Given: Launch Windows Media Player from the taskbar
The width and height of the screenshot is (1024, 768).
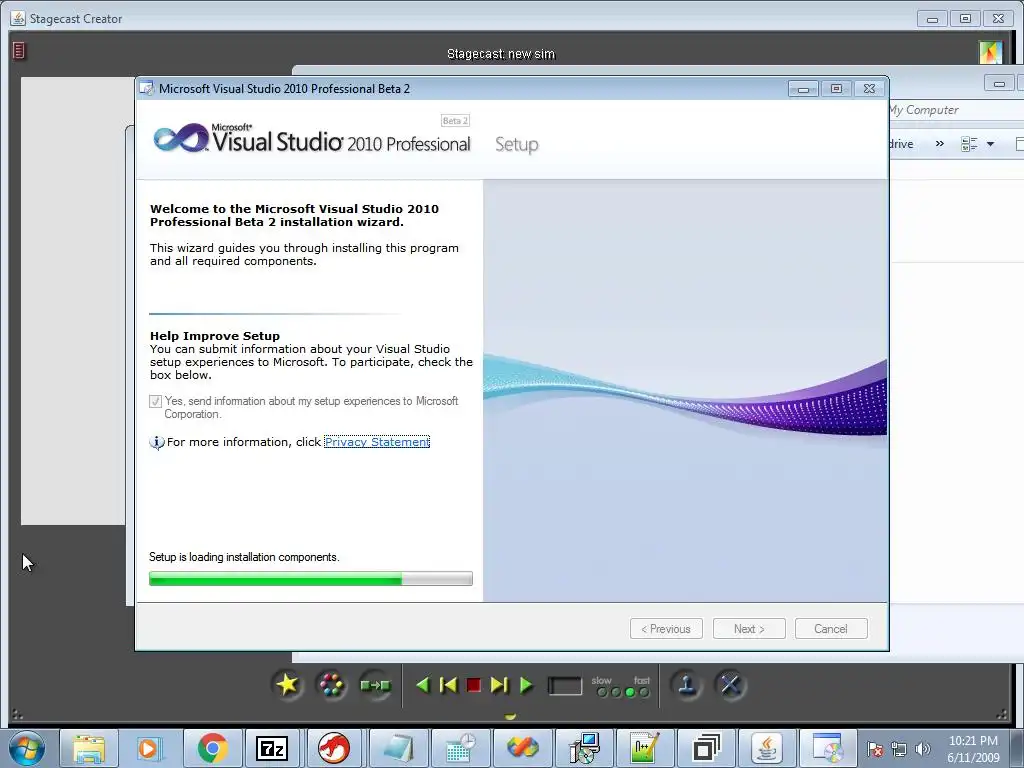Looking at the screenshot, I should 149,748.
